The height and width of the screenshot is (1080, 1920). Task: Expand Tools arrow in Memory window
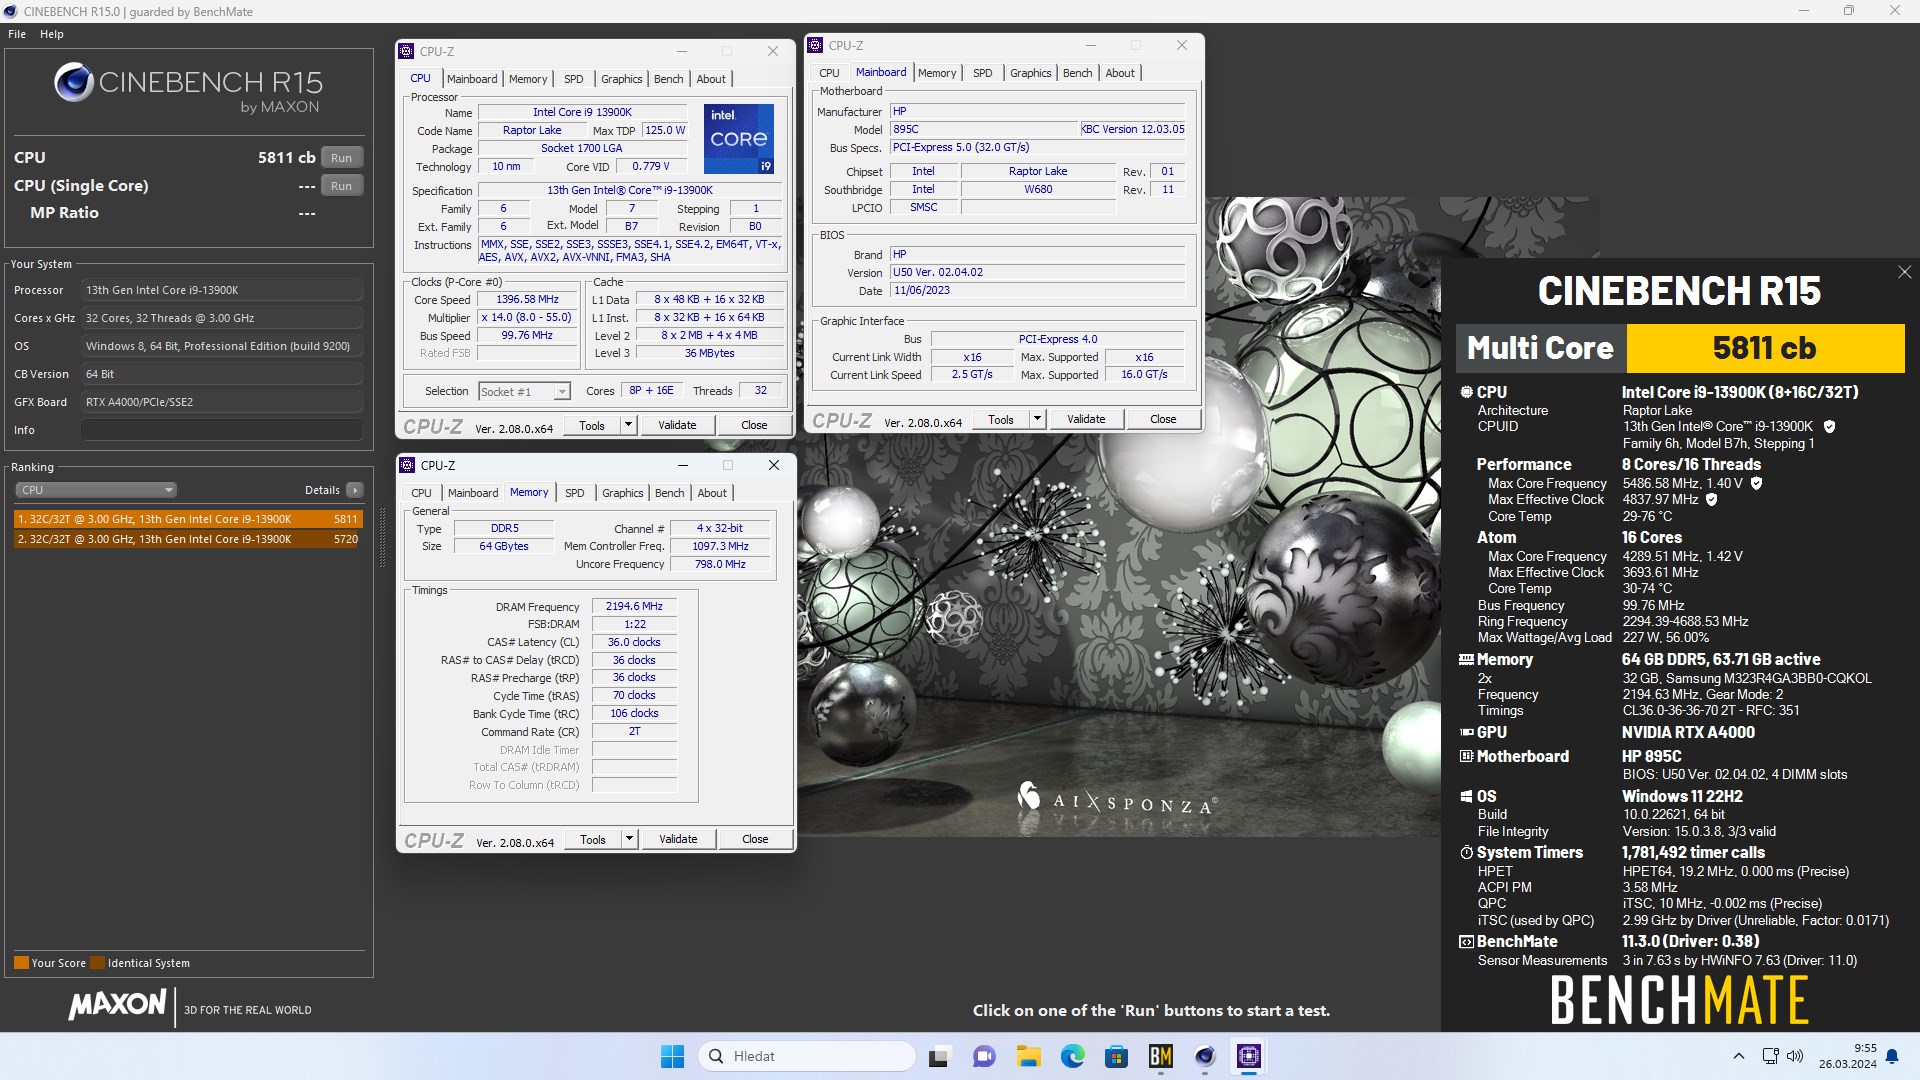pyautogui.click(x=629, y=839)
